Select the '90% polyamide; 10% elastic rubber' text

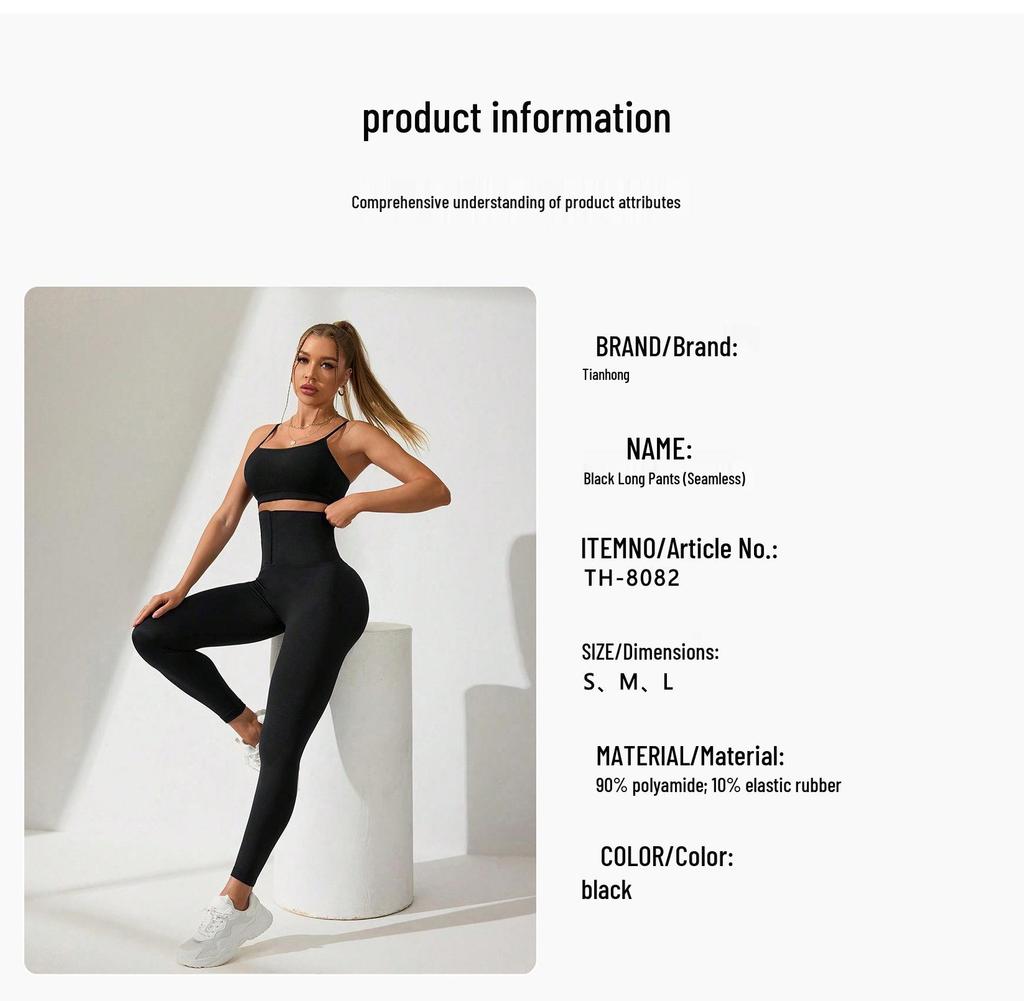(x=718, y=786)
